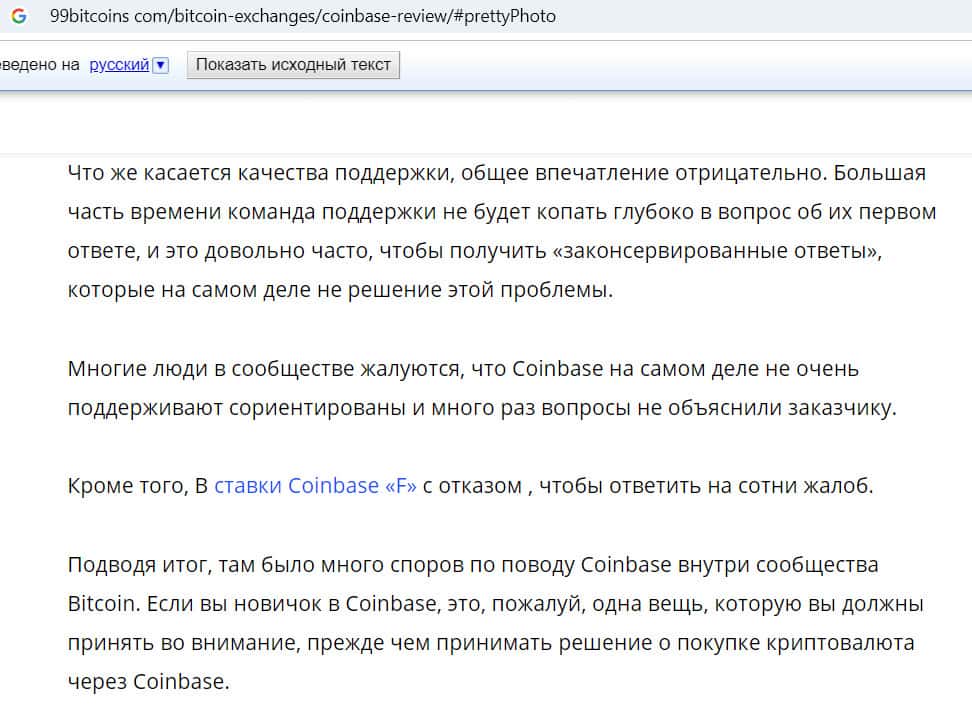
Task: Click the "ведено на" label in translation bar
Action: [40, 65]
